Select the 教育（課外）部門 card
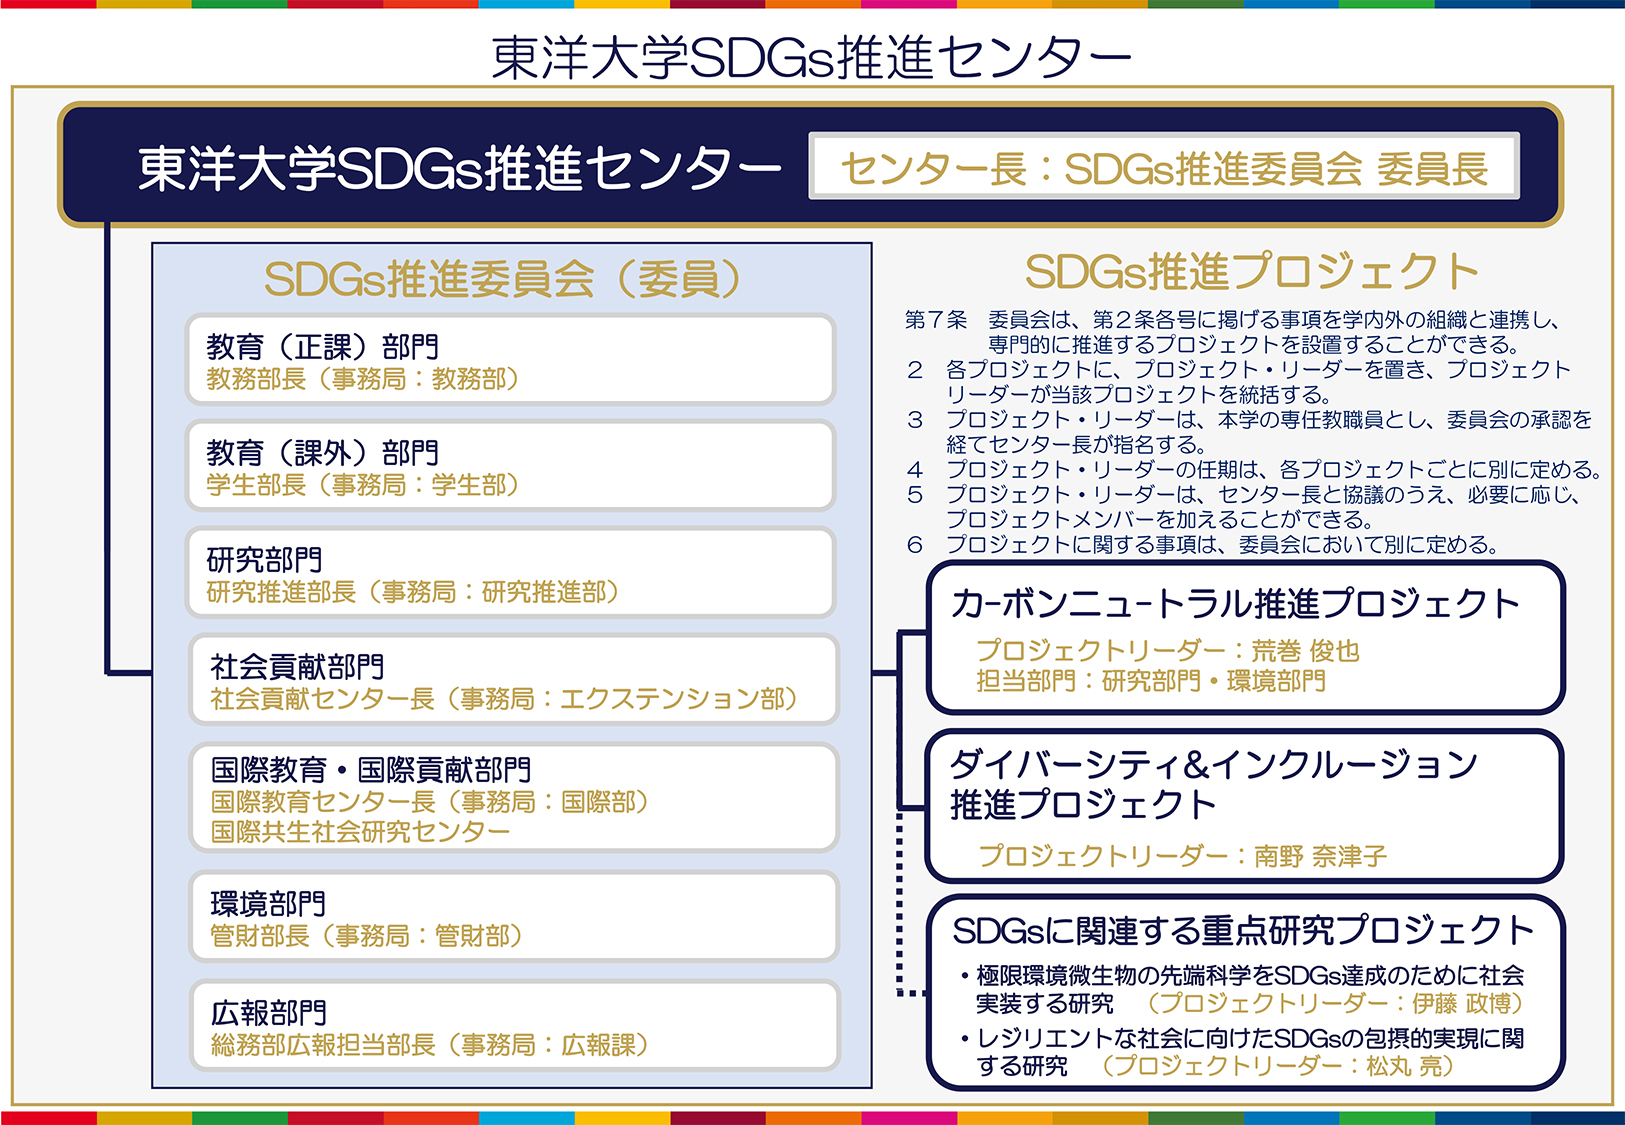Screen dimensions: 1625x1125 (x=510, y=465)
